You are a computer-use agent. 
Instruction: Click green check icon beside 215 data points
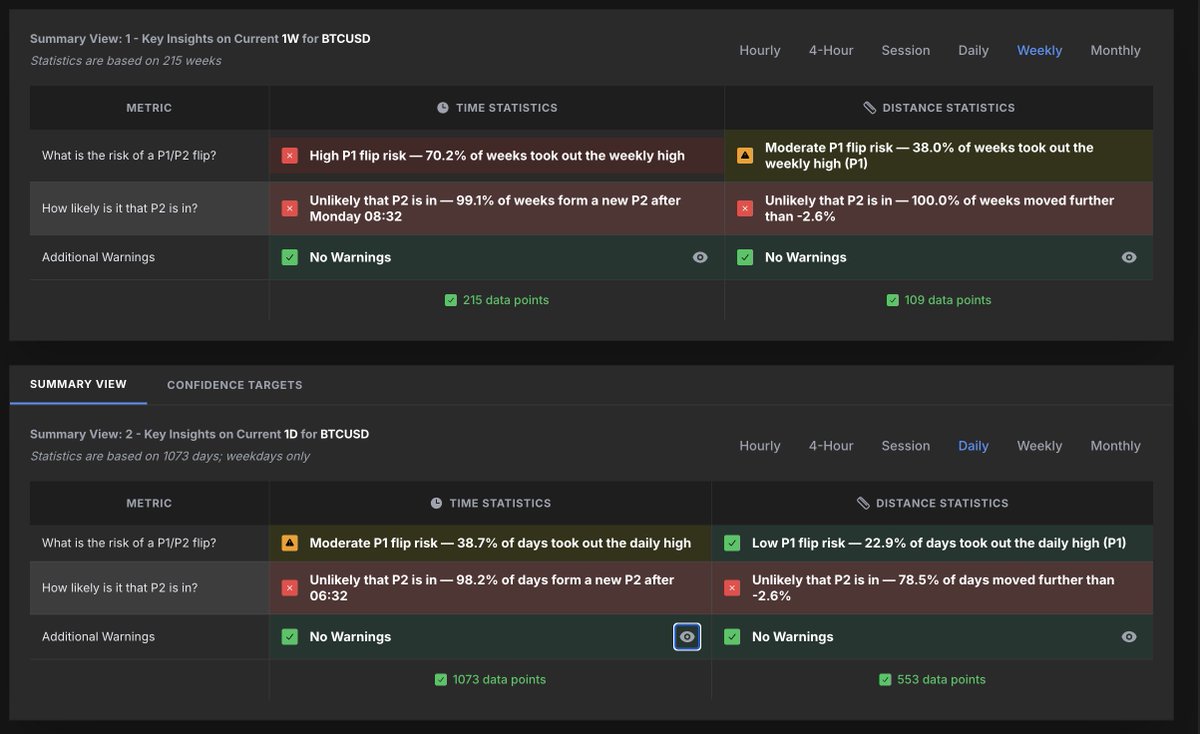click(450, 300)
